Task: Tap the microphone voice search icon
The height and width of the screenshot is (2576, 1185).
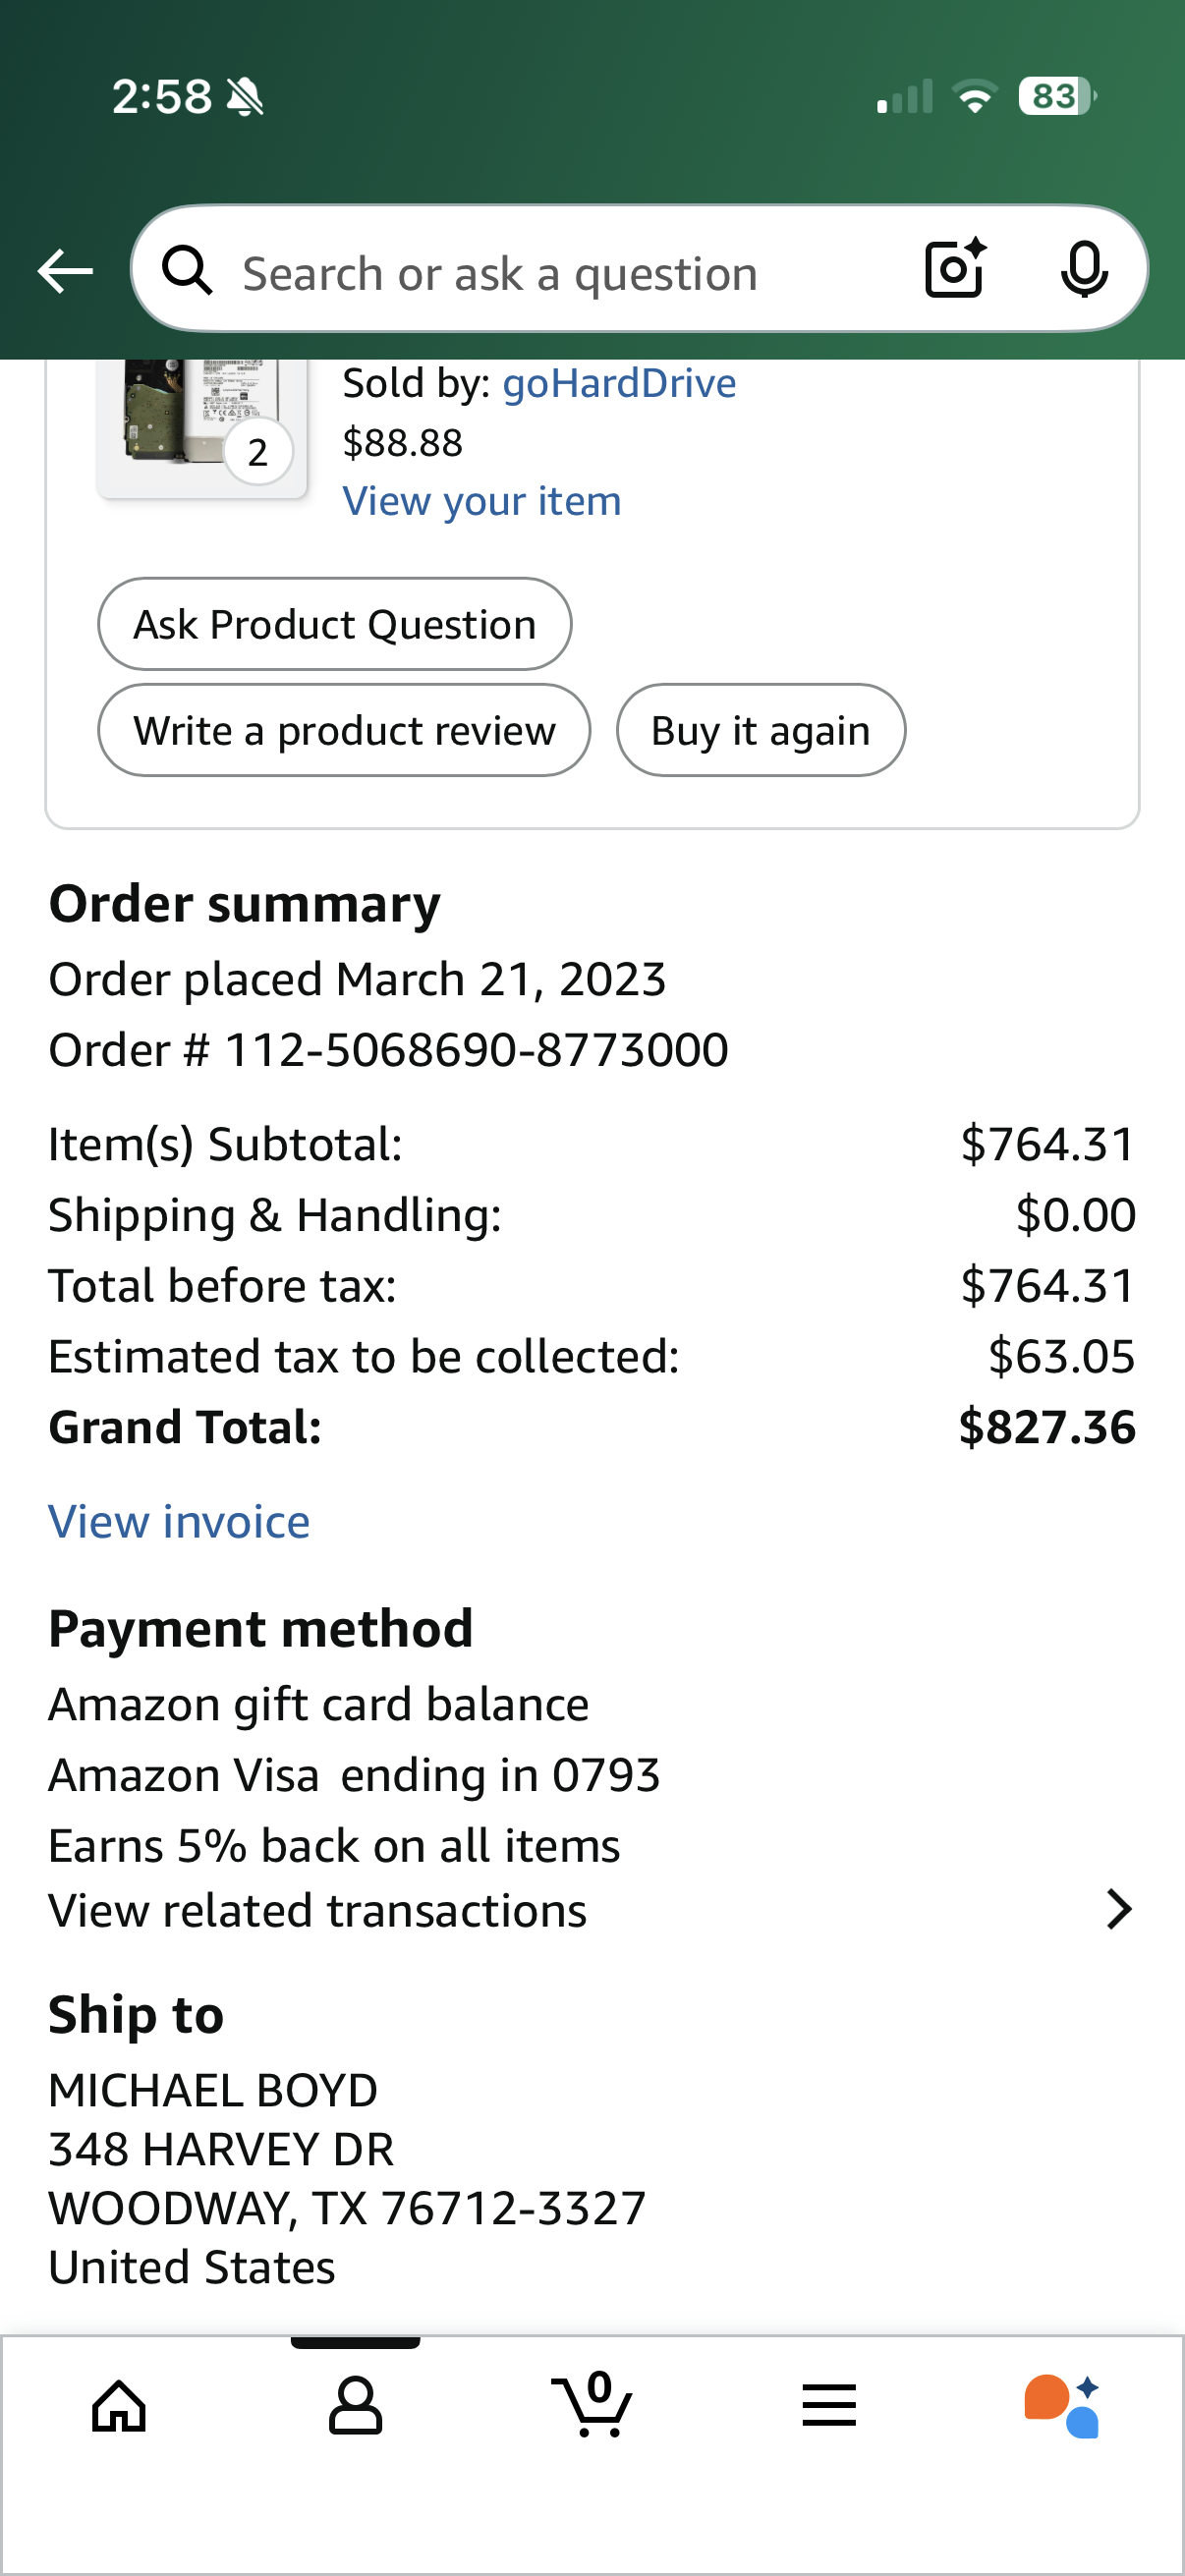Action: pos(1084,270)
